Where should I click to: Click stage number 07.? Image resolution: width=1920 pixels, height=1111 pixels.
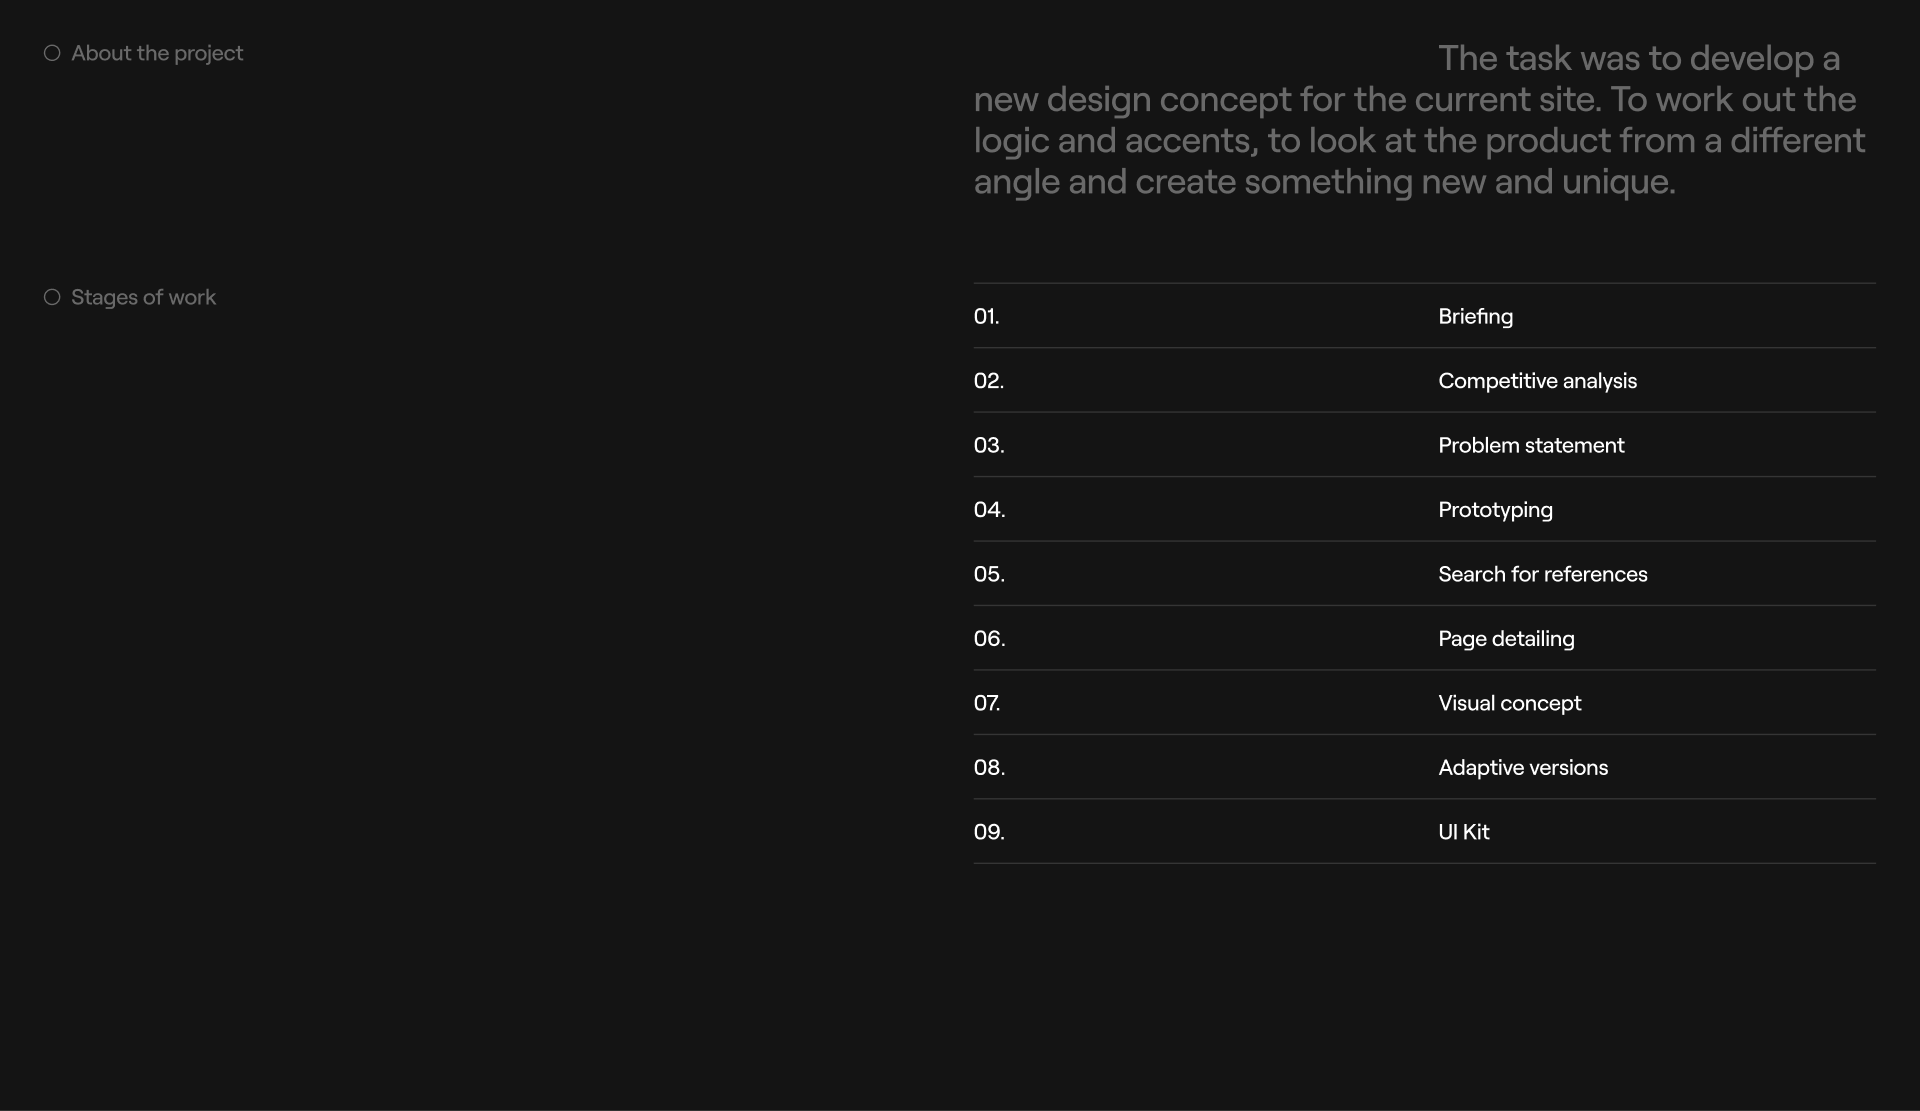pos(987,703)
